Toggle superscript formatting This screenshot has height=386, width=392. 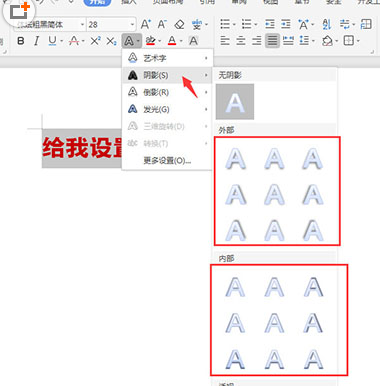tap(95, 41)
